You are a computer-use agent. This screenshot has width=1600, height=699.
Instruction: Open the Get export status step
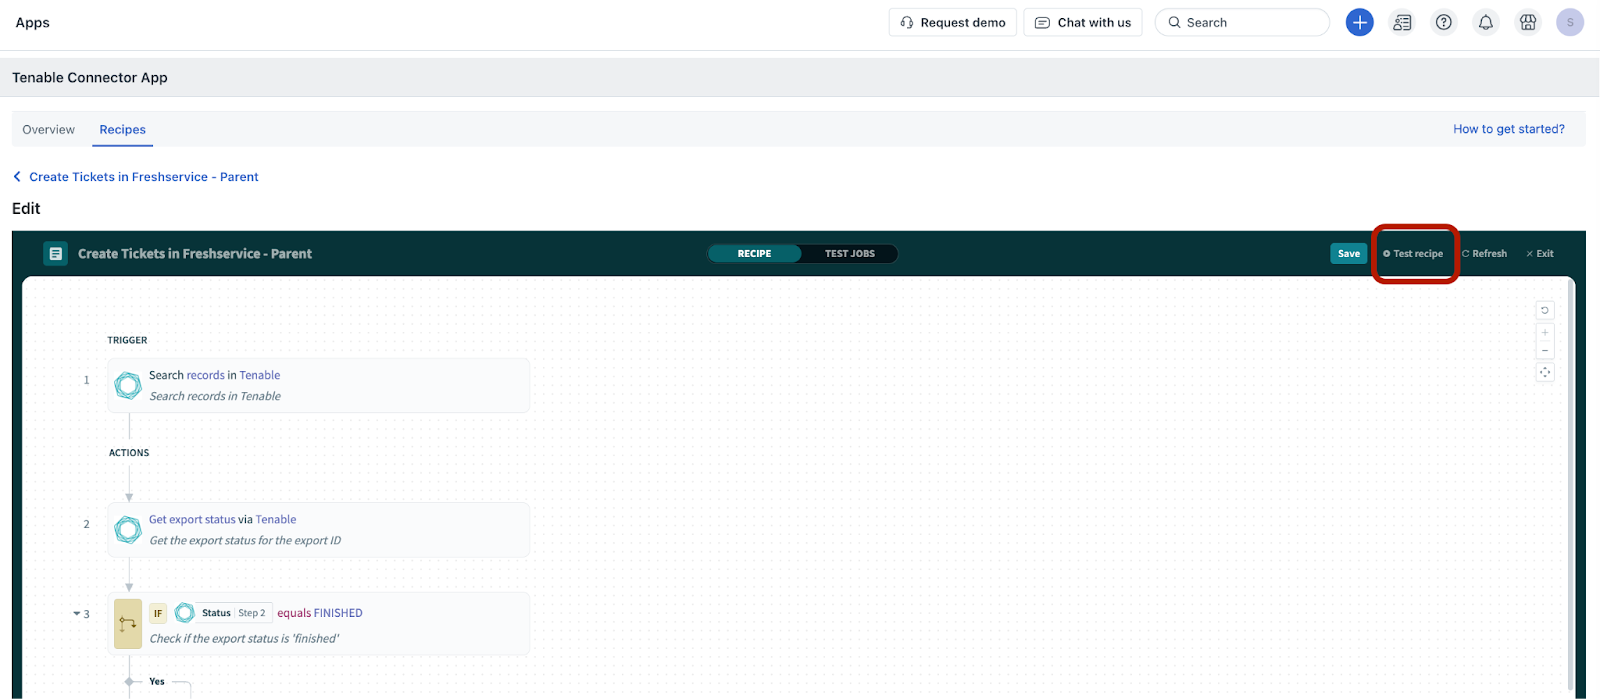(x=319, y=529)
